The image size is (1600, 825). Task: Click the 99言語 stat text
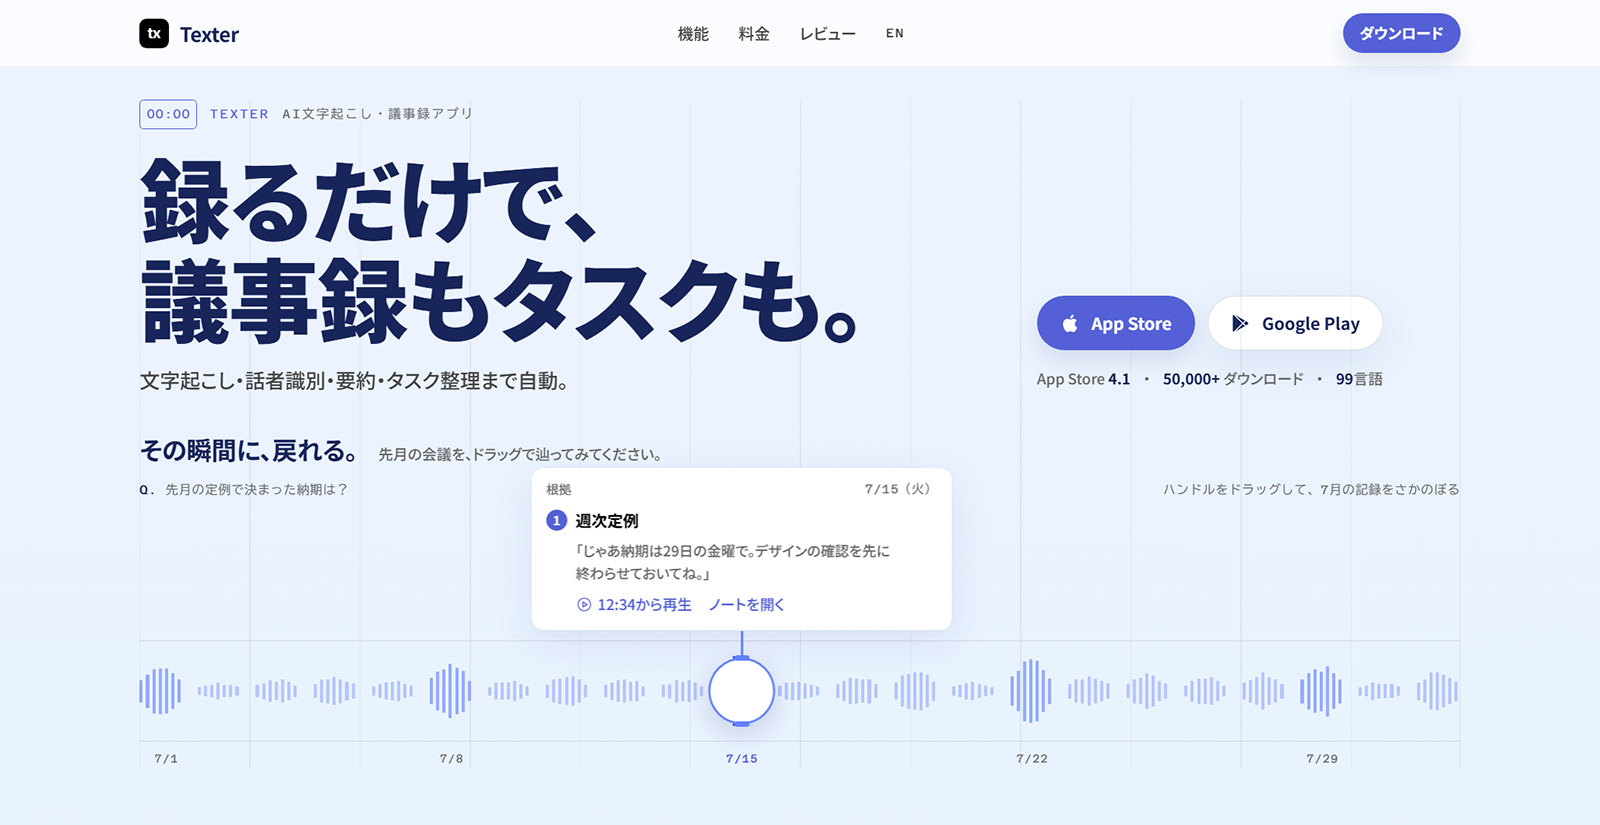(x=1359, y=379)
